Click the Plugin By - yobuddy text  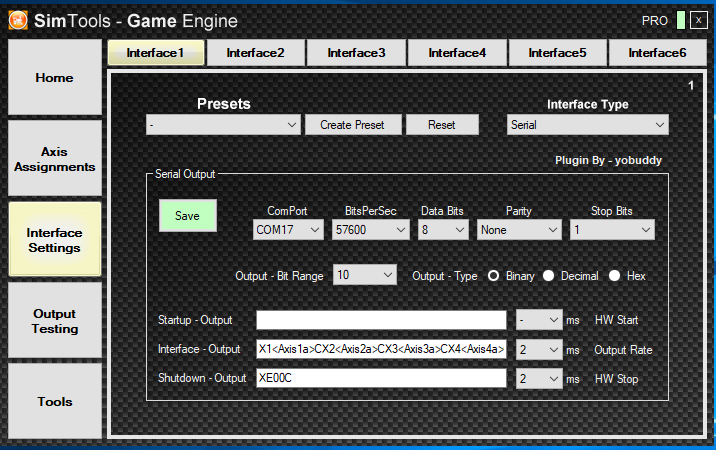(608, 160)
